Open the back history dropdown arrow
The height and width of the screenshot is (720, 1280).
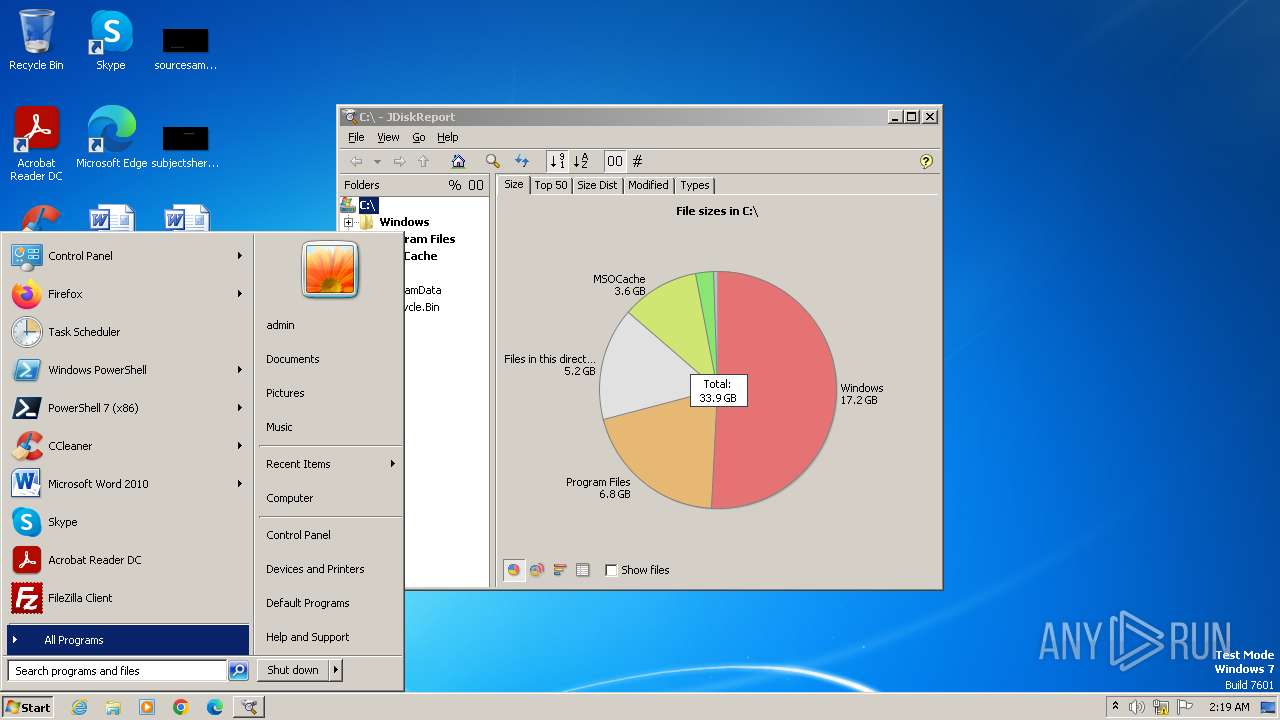(x=377, y=161)
